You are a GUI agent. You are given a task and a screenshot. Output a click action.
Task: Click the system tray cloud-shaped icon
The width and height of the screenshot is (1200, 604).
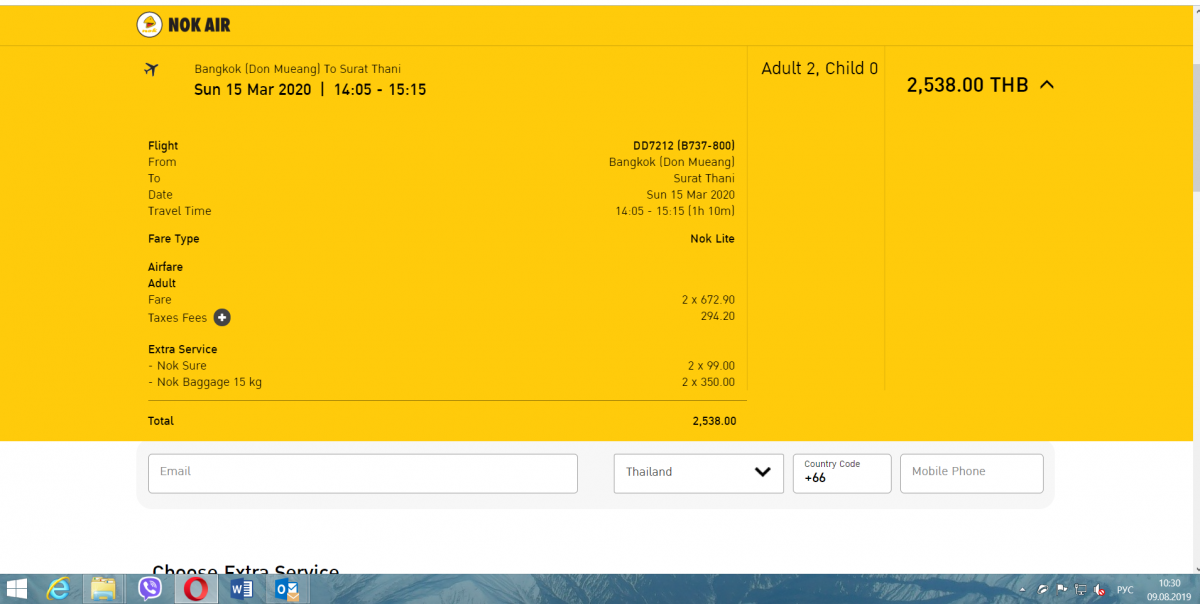click(x=1043, y=590)
